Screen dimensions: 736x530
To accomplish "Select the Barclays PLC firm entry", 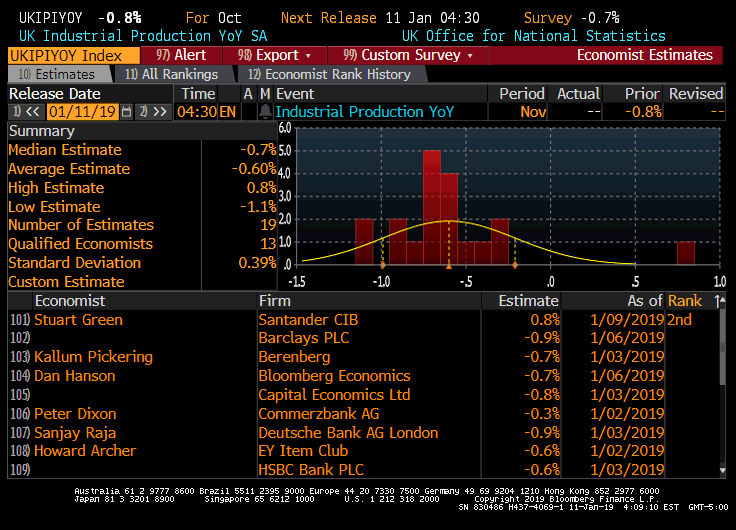I will pyautogui.click(x=304, y=338).
